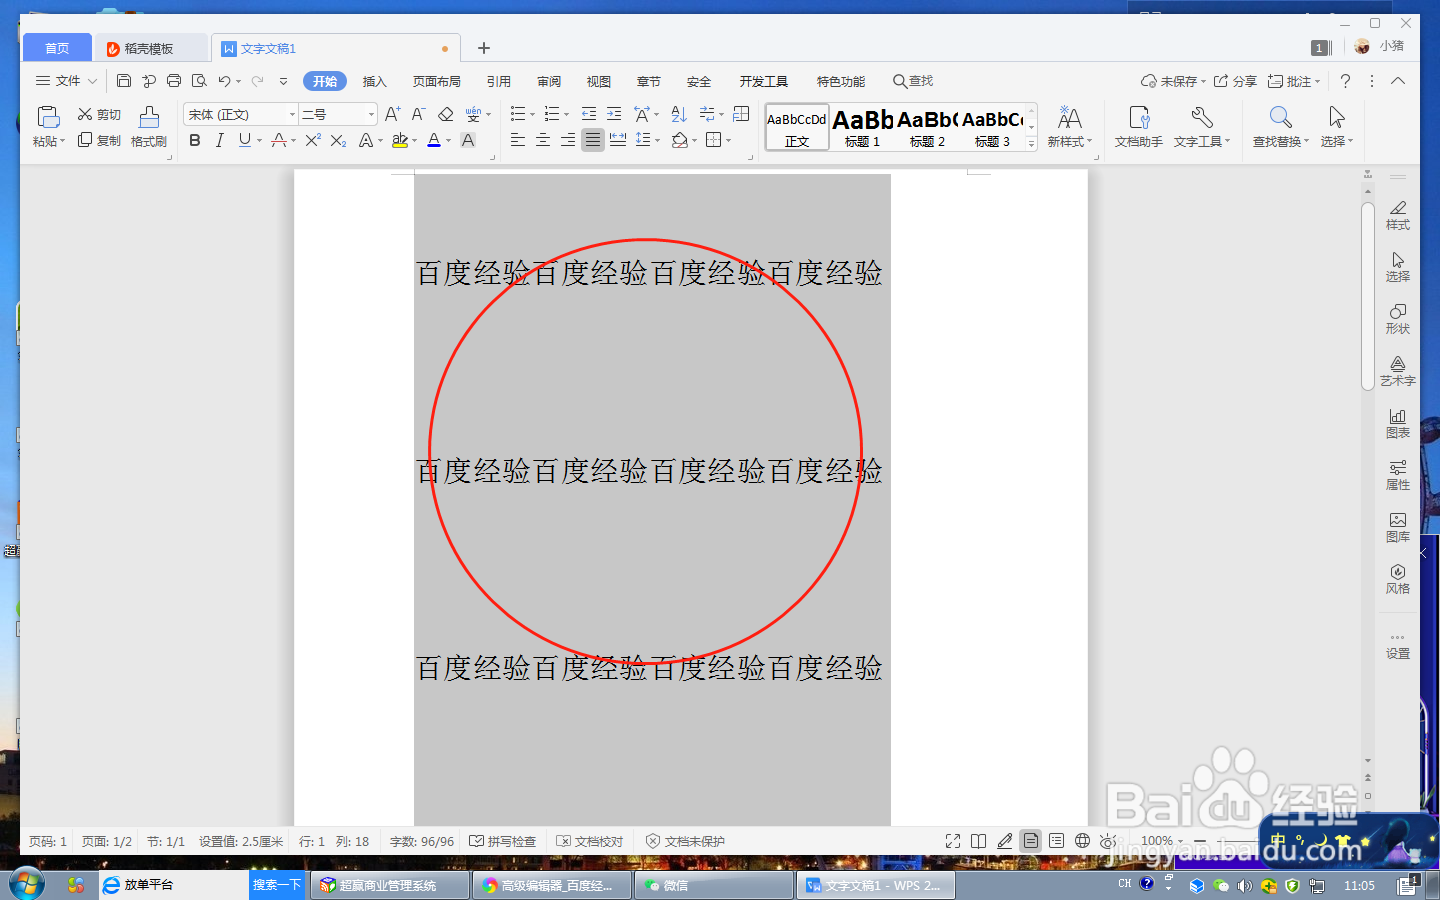Toggle bold formatting
Image resolution: width=1440 pixels, height=900 pixels.
point(195,141)
